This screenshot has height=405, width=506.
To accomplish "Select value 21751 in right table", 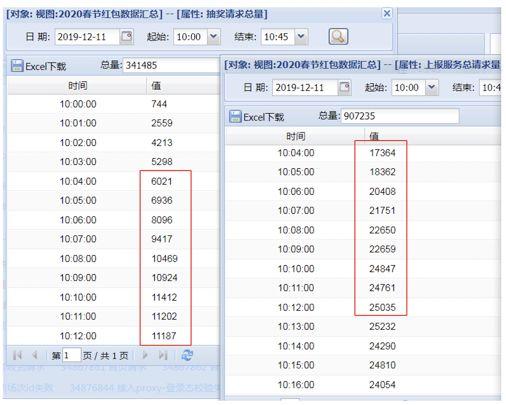I will [382, 211].
